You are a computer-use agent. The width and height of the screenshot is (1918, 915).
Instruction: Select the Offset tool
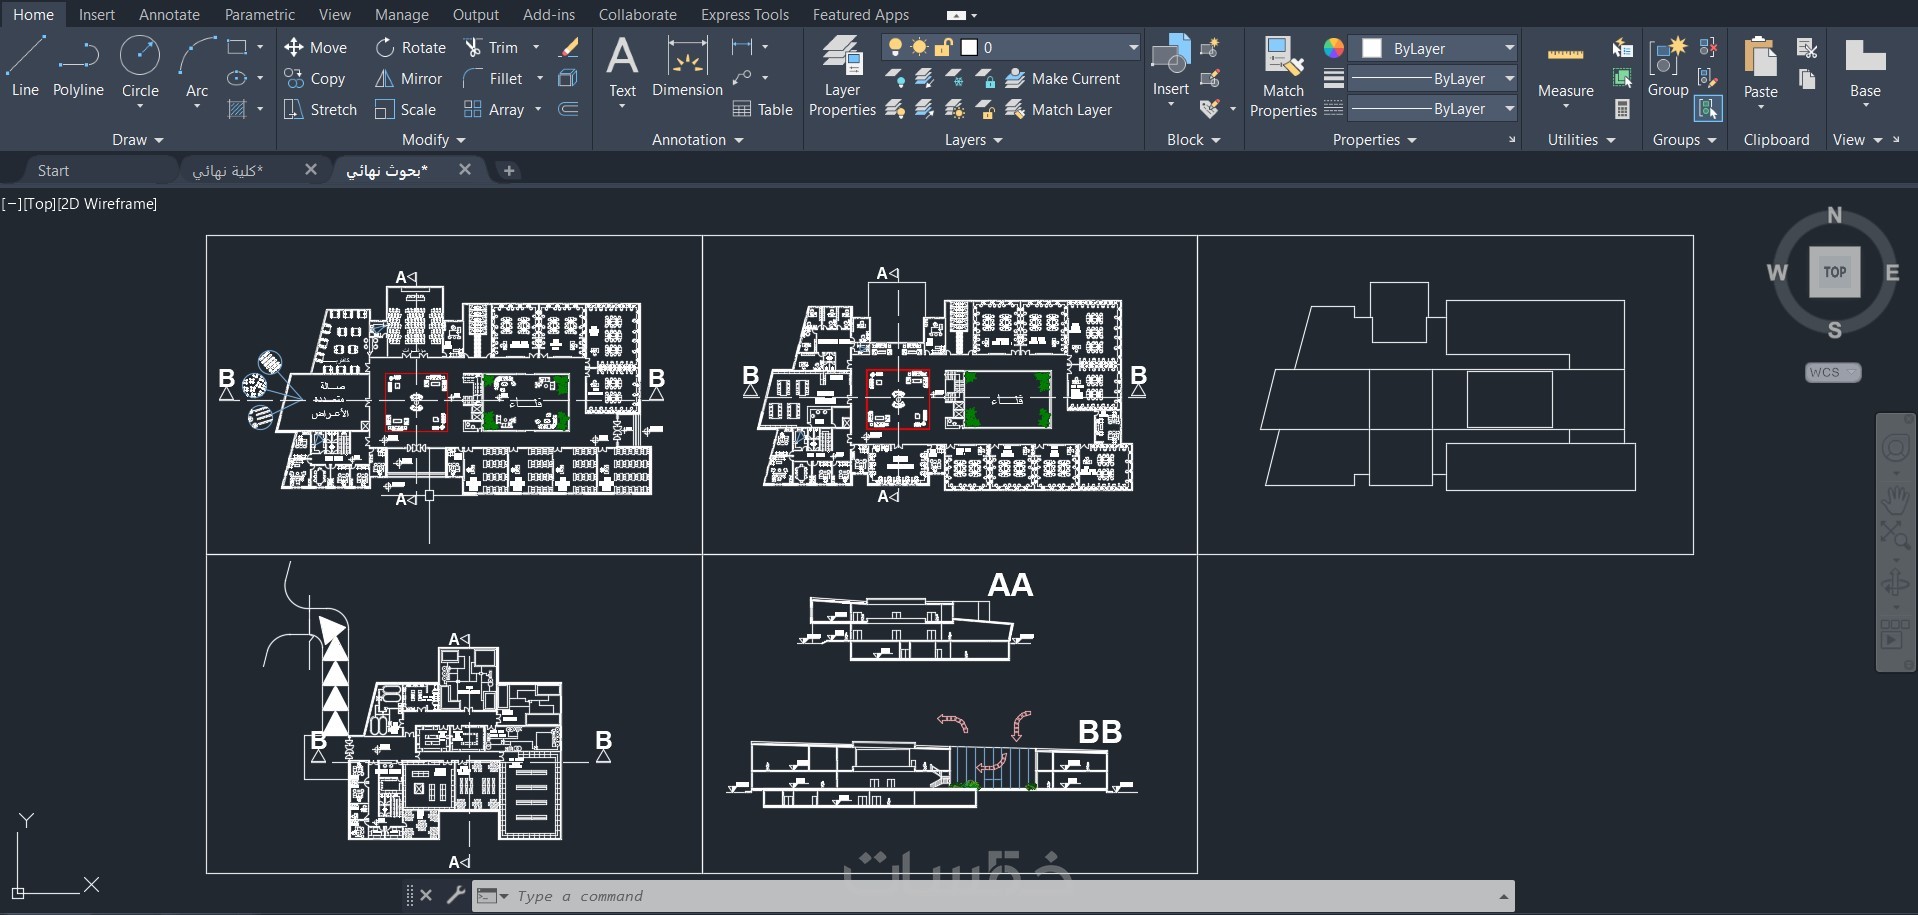point(568,109)
